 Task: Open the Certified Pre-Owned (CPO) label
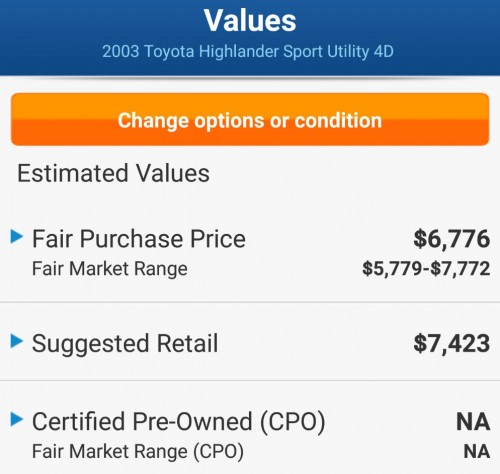pyautogui.click(x=179, y=422)
